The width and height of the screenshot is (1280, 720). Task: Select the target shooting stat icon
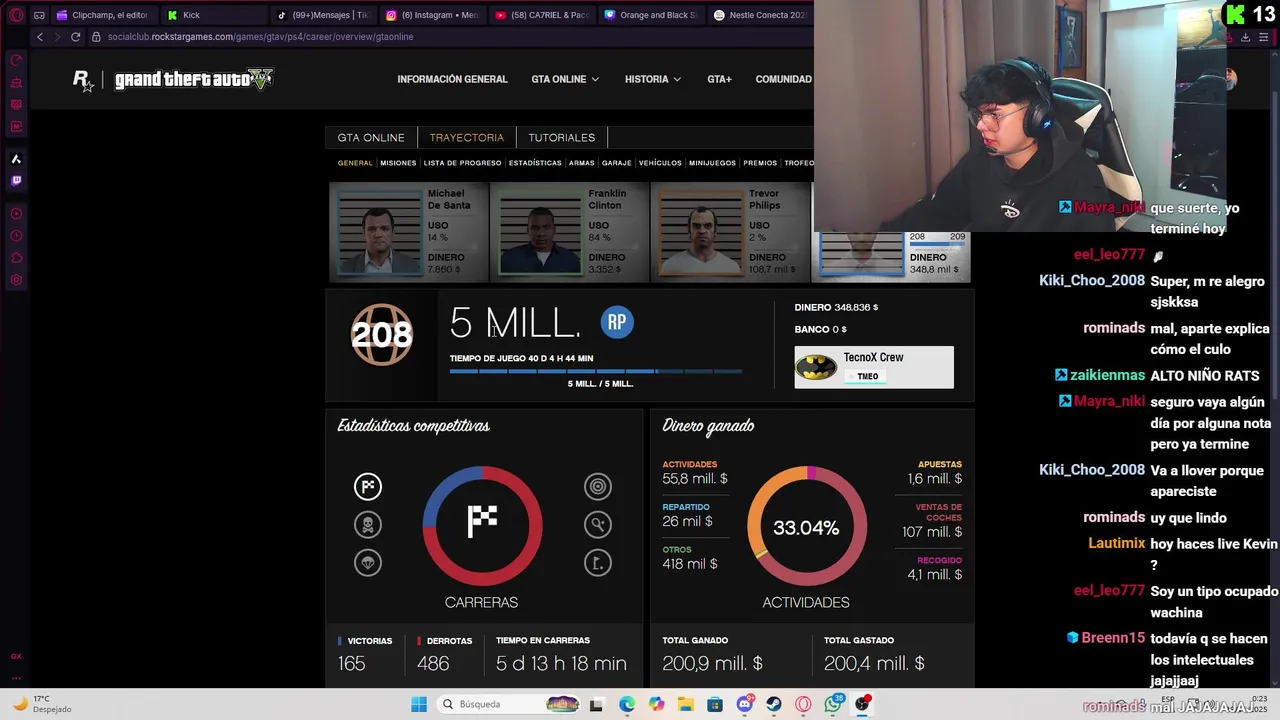point(598,487)
